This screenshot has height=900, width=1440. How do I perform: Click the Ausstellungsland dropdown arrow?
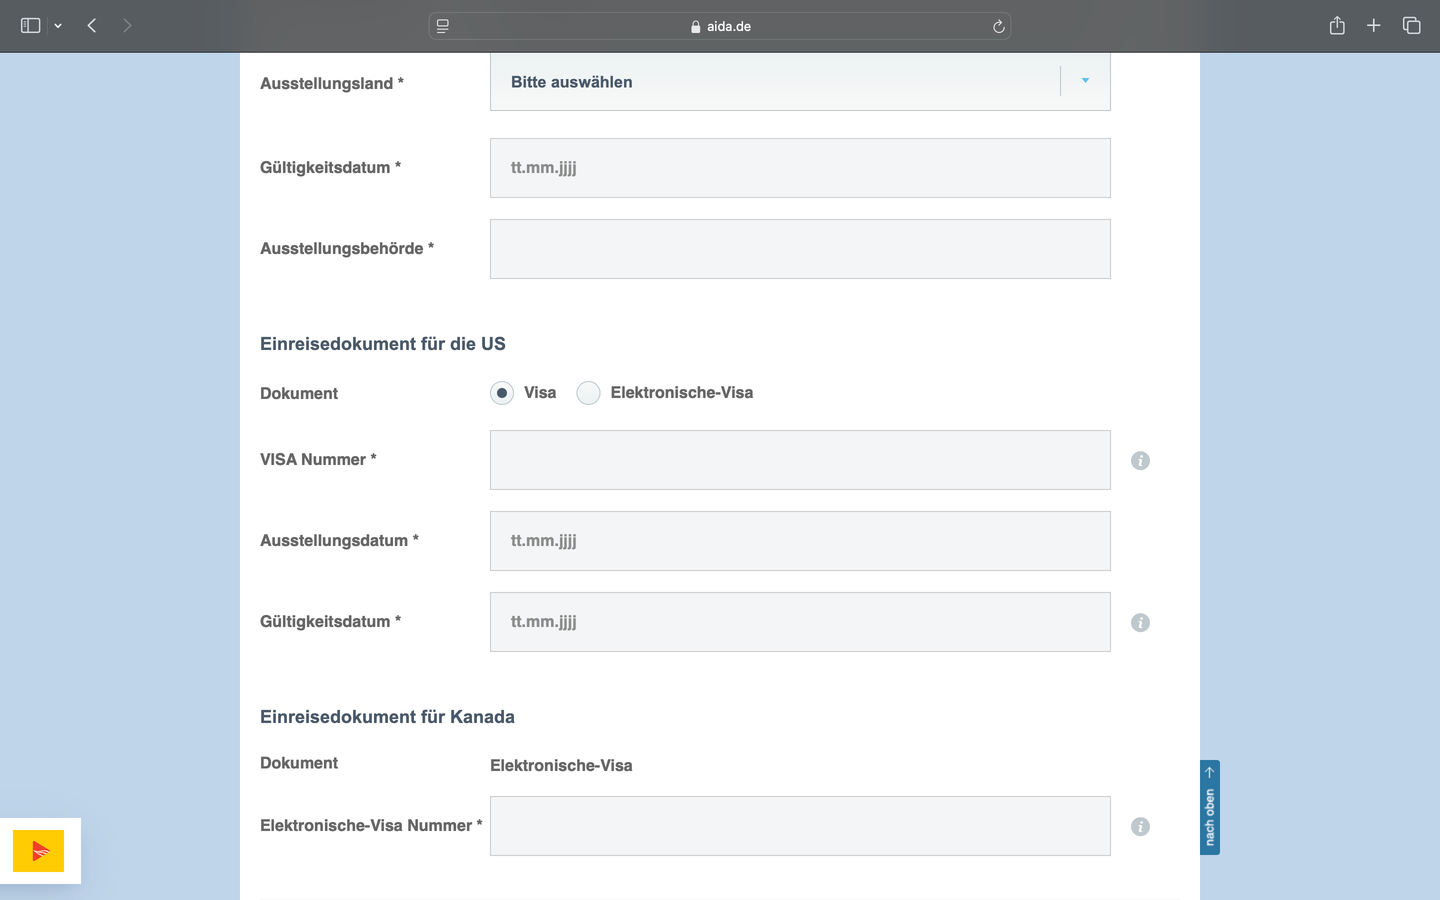tap(1085, 81)
